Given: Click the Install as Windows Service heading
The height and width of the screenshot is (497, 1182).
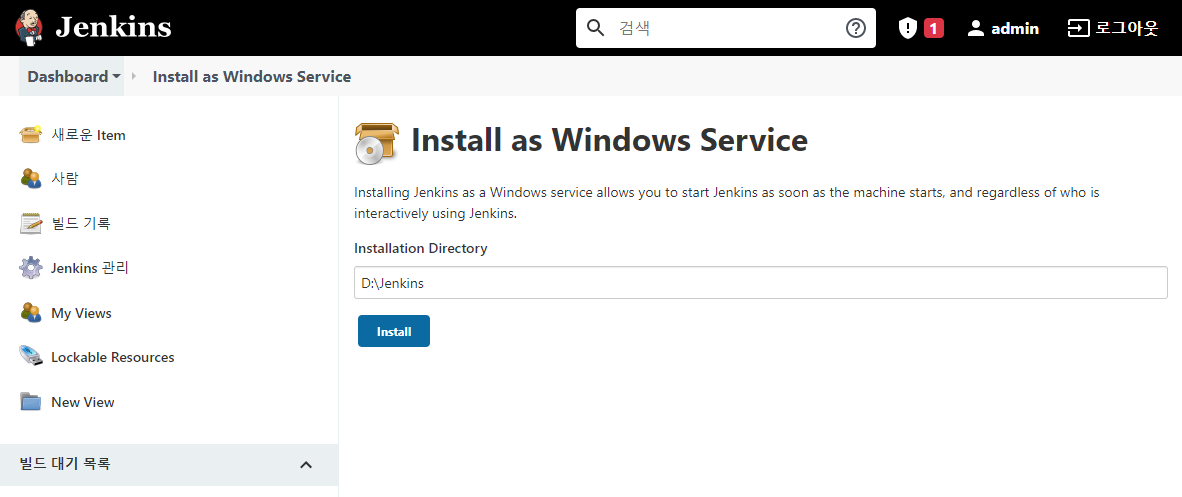Looking at the screenshot, I should pyautogui.click(x=609, y=140).
